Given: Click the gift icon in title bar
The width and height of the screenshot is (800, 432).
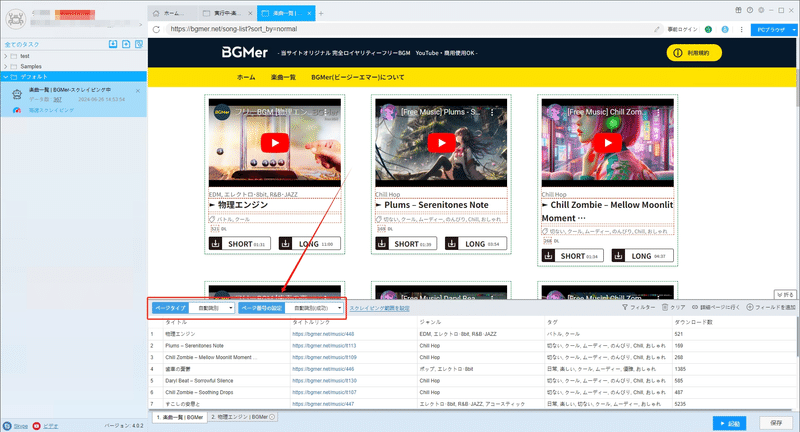Looking at the screenshot, I should (x=738, y=10).
